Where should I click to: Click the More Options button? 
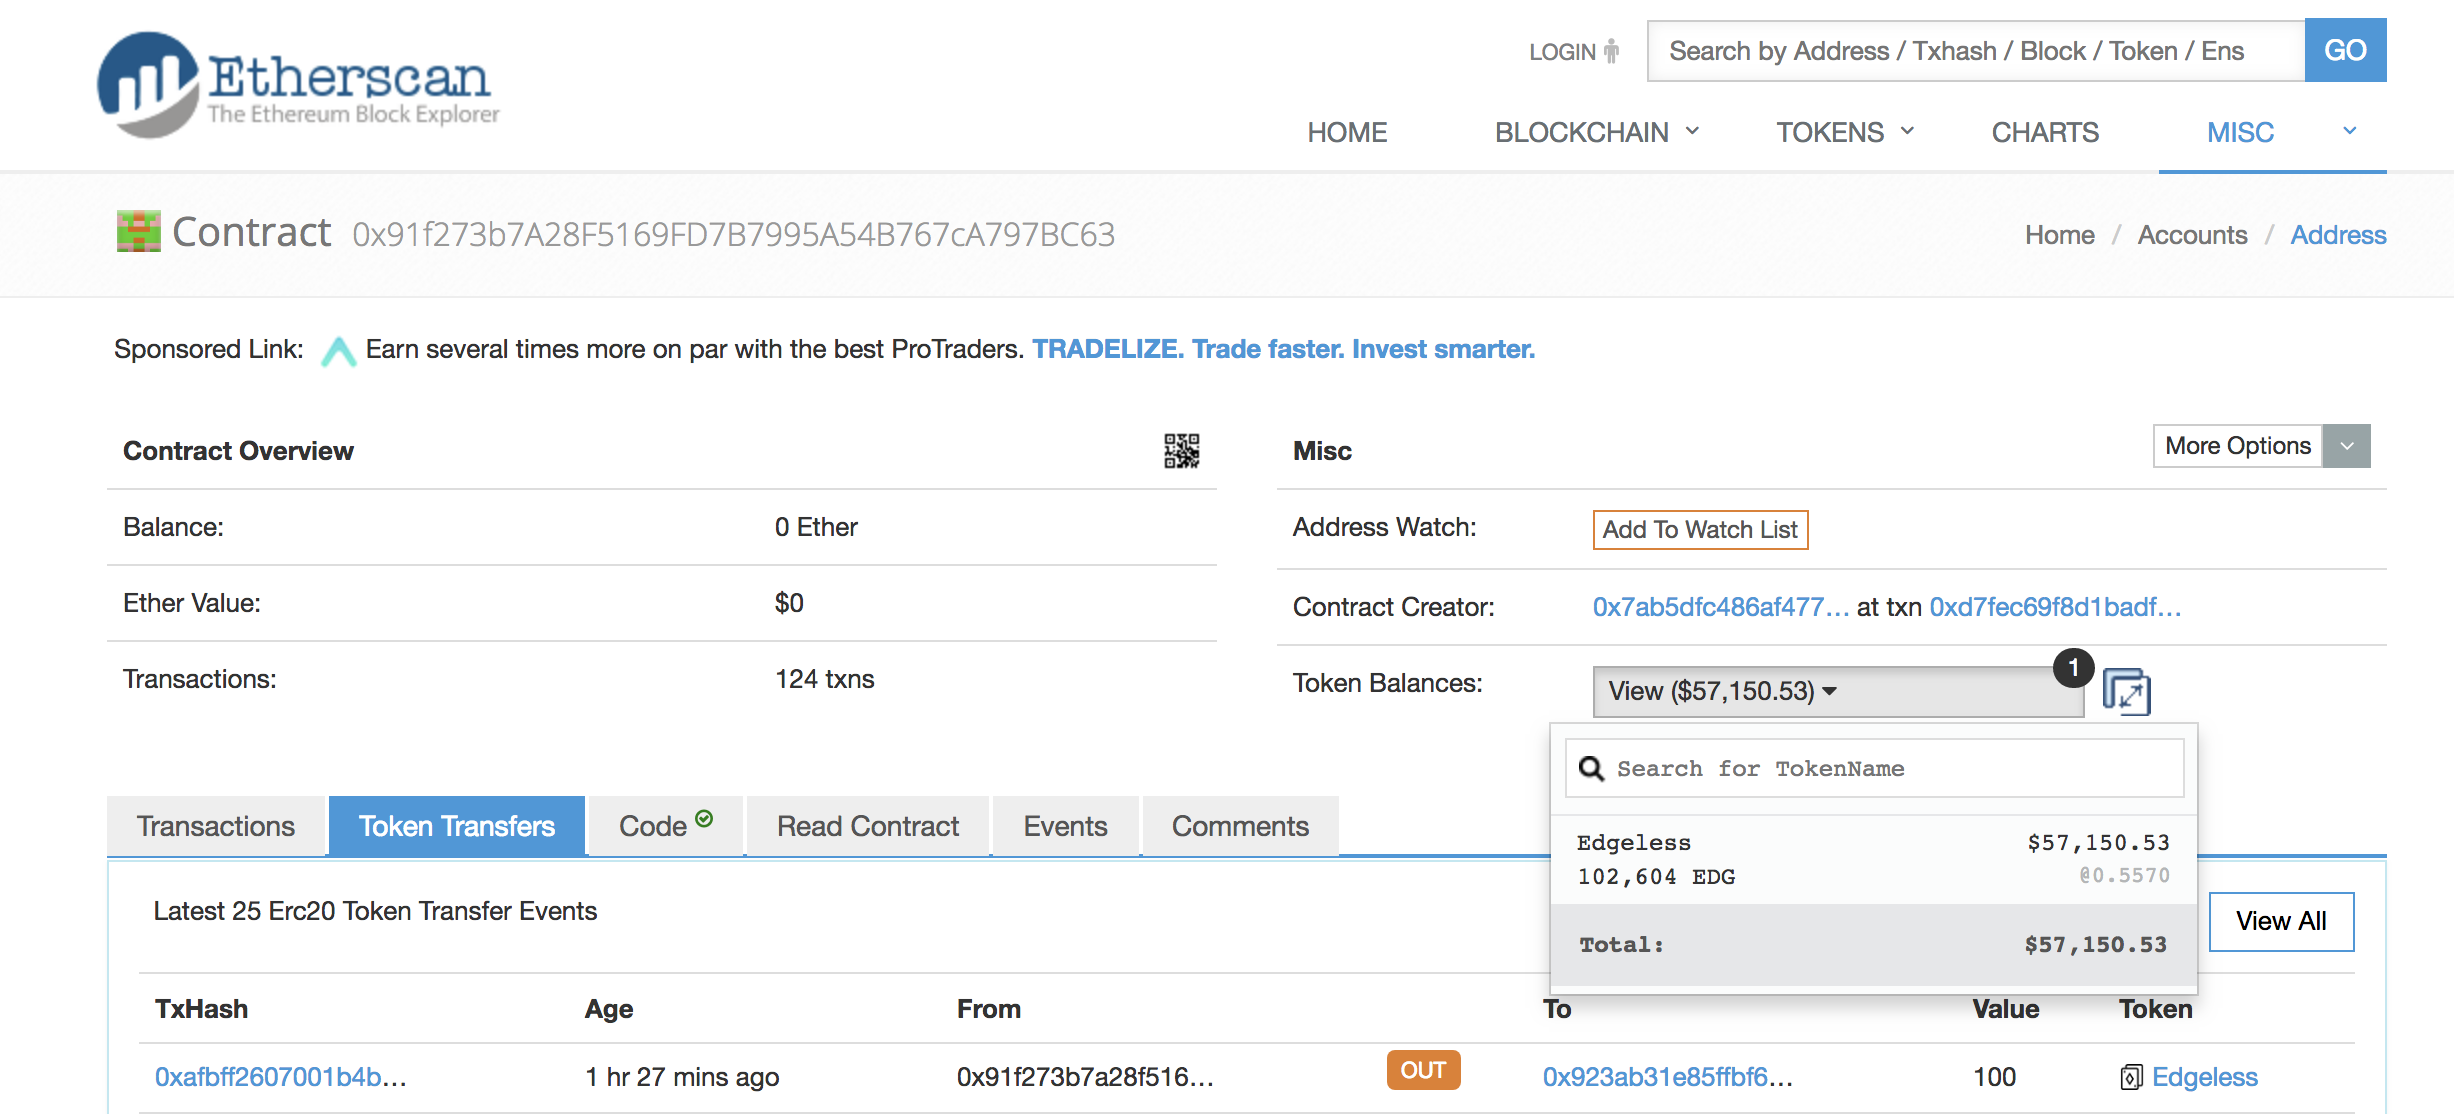pyautogui.click(x=2238, y=446)
